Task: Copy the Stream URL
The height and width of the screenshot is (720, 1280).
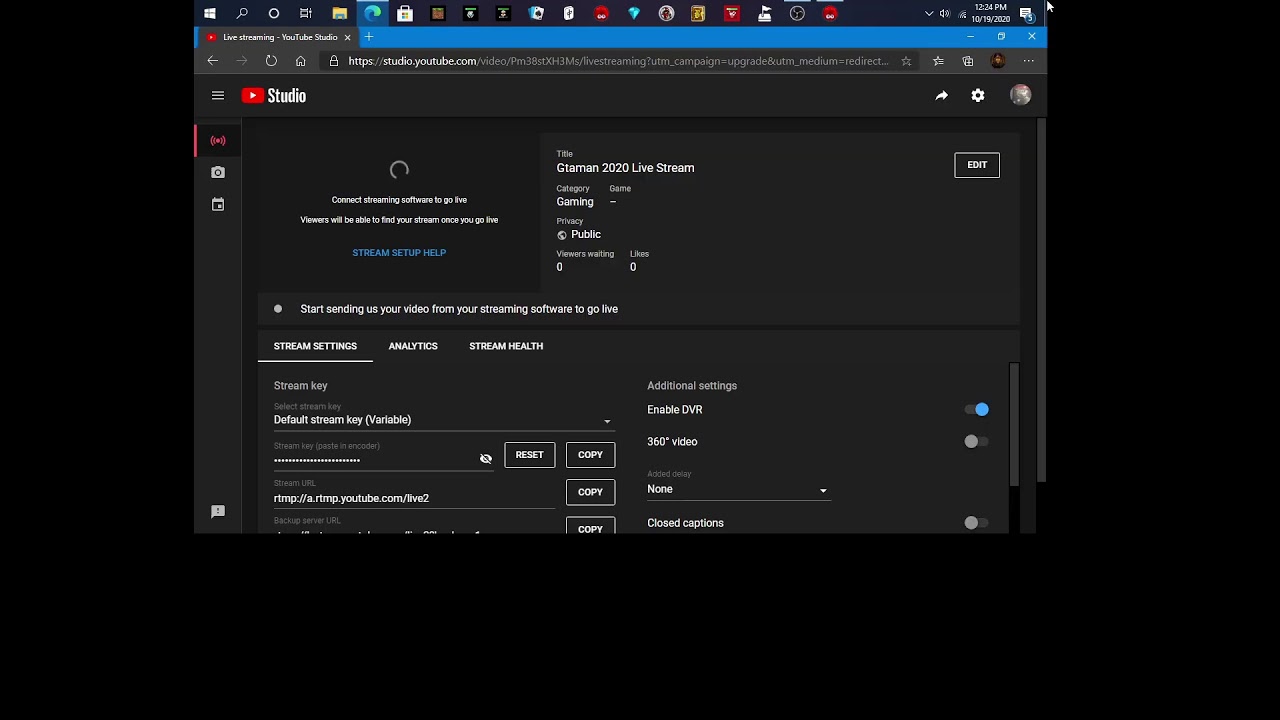Action: [x=591, y=492]
